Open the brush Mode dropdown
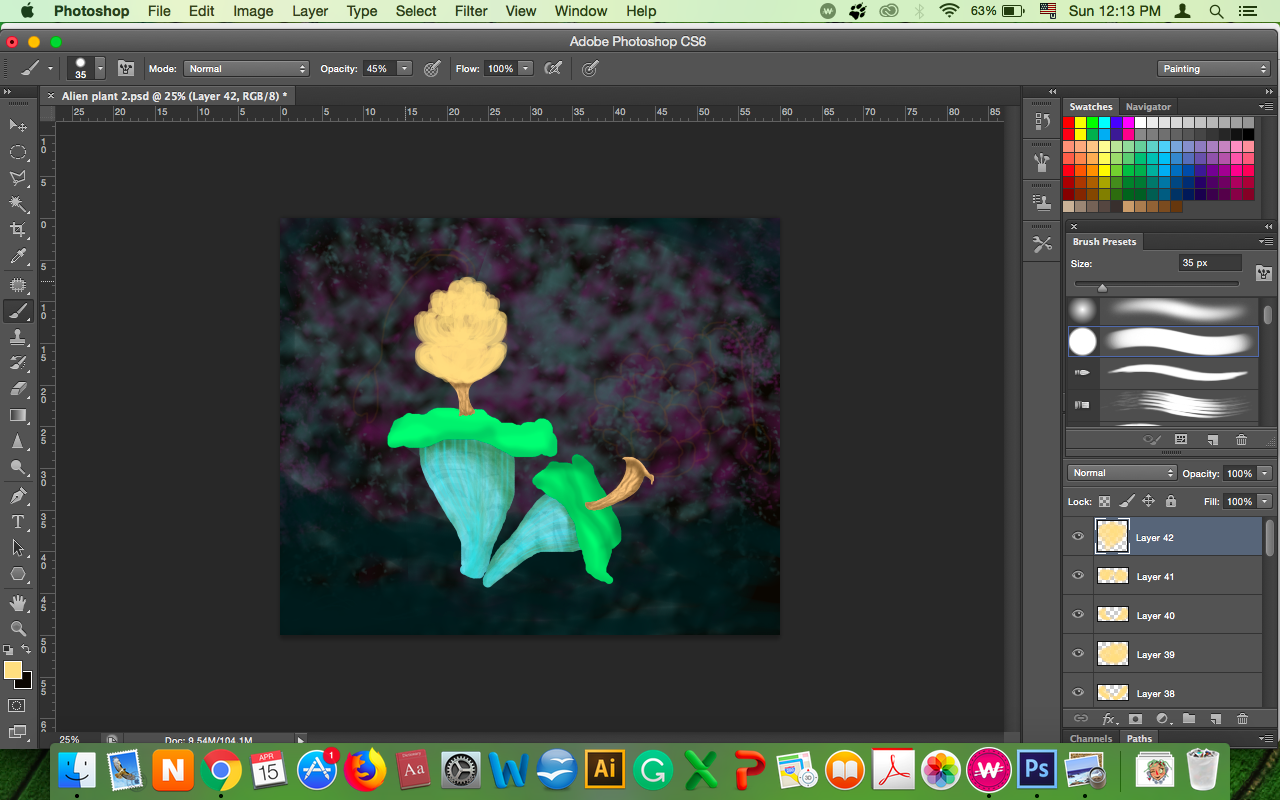This screenshot has width=1280, height=800. 246,69
